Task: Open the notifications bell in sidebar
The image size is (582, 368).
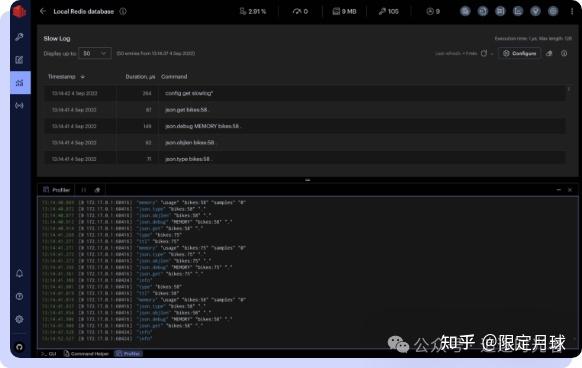Action: [20, 274]
